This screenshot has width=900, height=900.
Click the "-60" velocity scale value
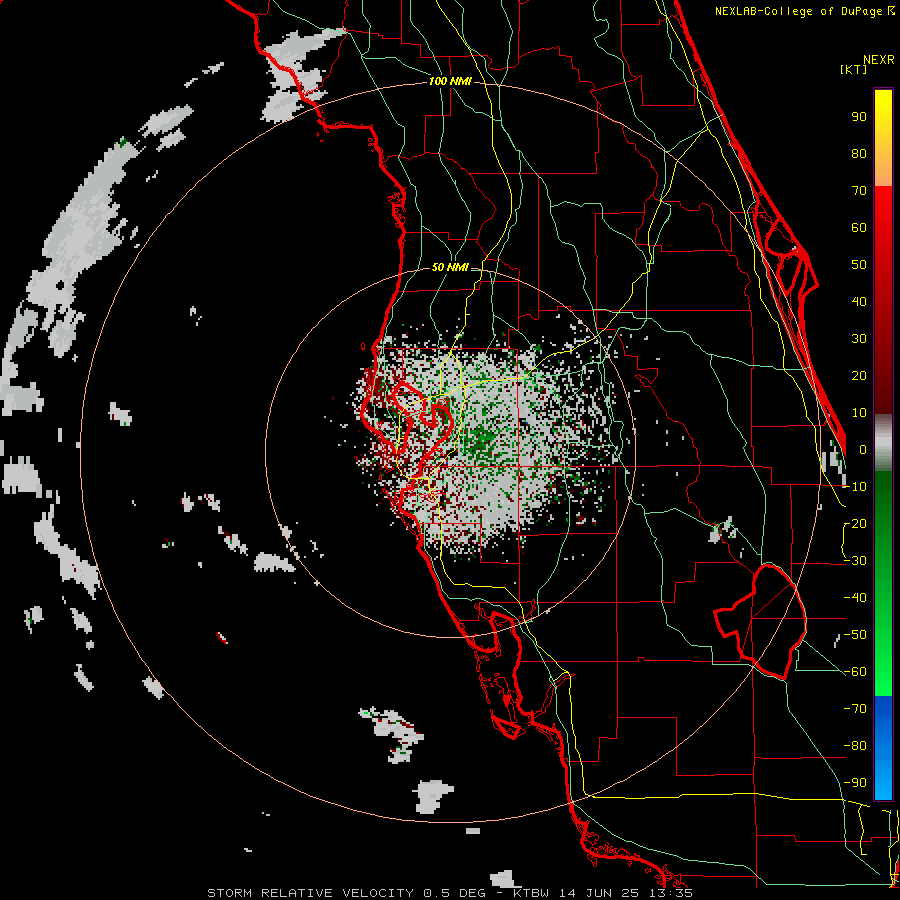pyautogui.click(x=855, y=672)
